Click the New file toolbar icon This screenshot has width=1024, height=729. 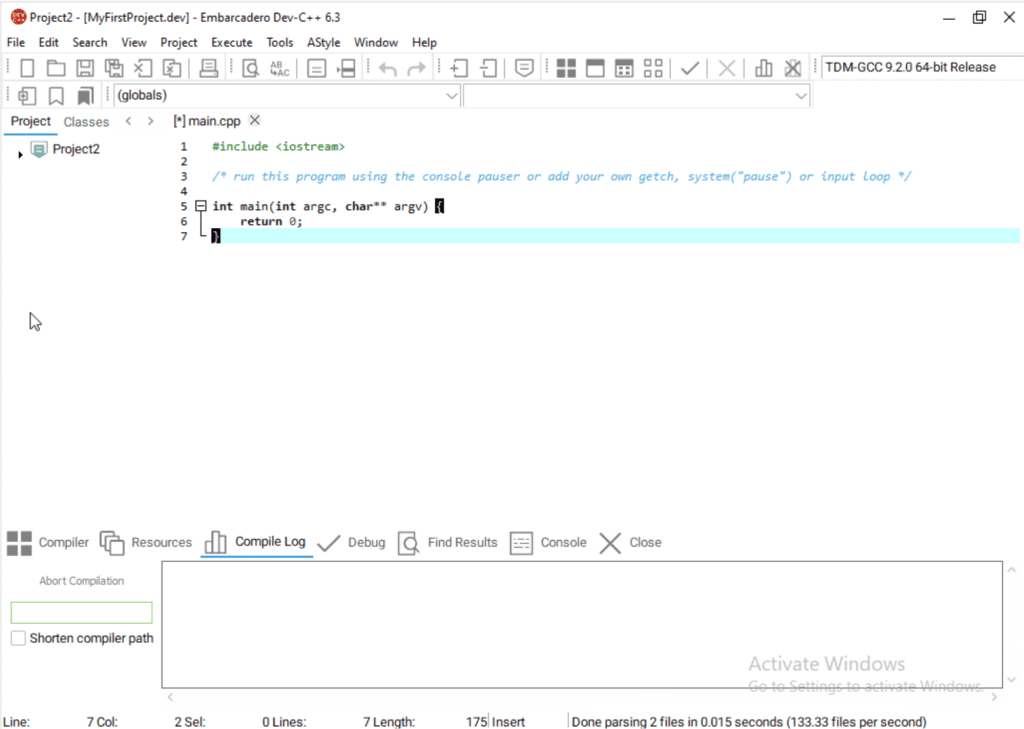tap(27, 68)
